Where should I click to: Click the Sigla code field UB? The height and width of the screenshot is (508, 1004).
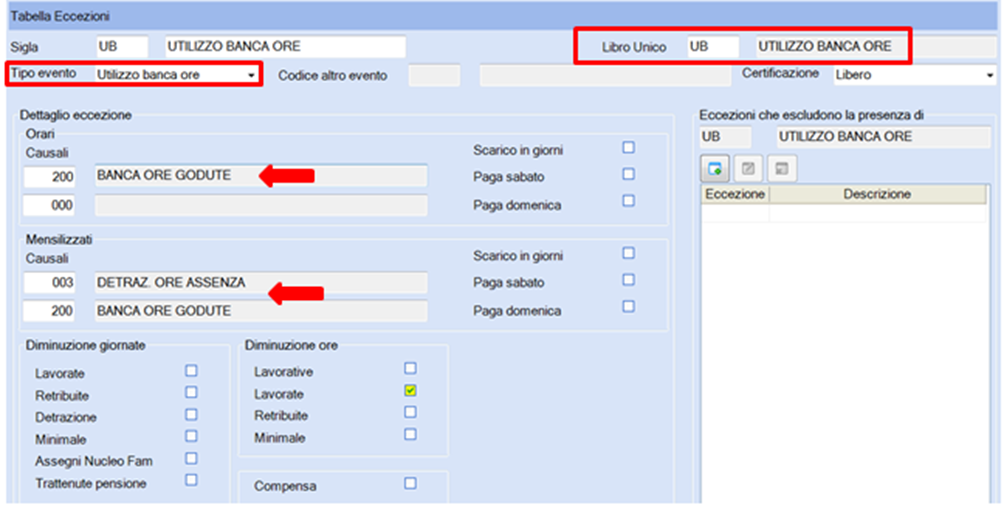[x=122, y=47]
